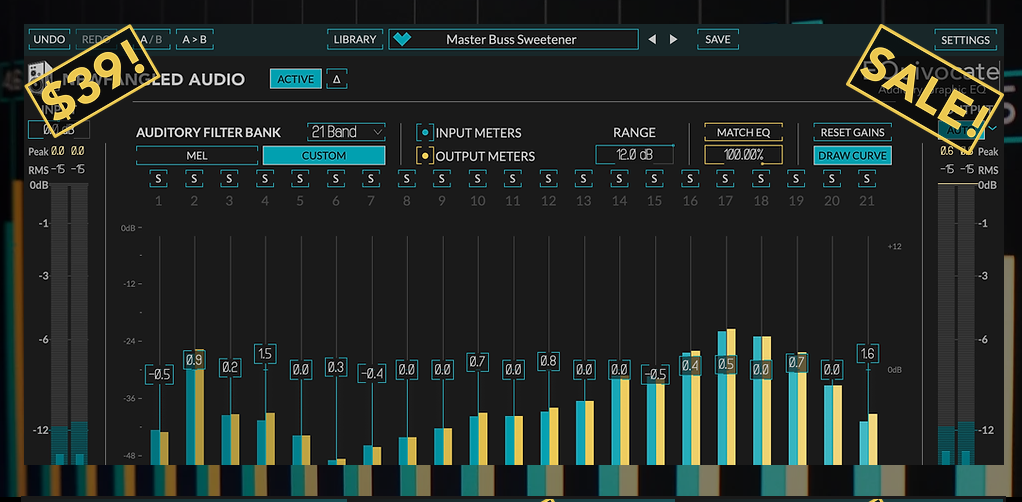Solo band 10 with its S button
1022x502 pixels.
[x=477, y=179]
